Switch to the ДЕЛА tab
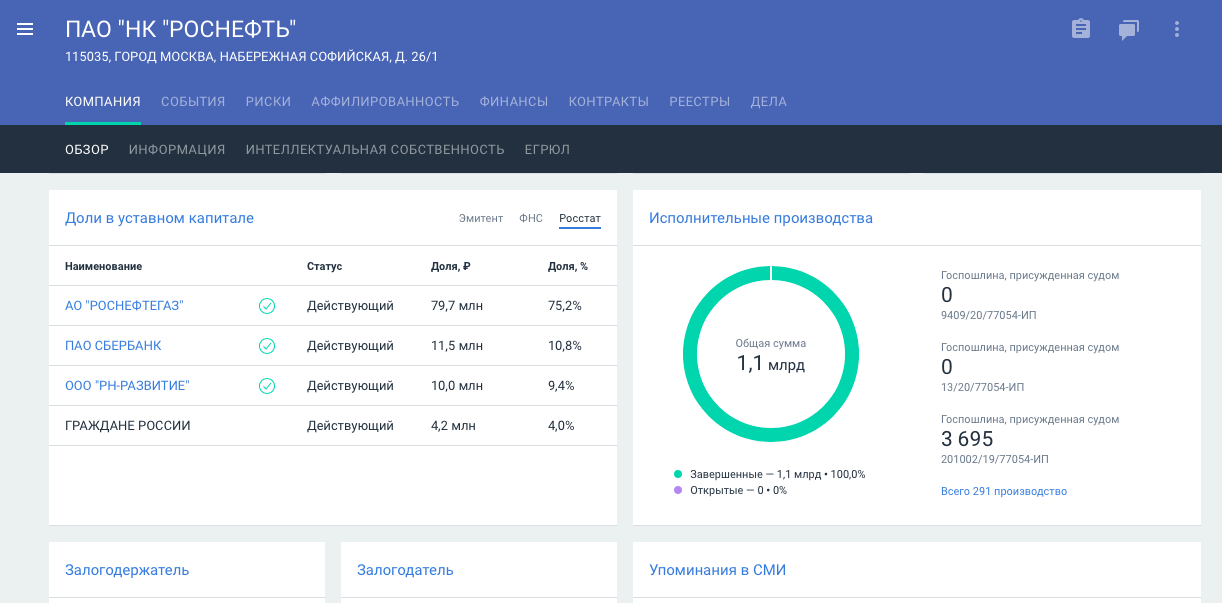Viewport: 1222px width, 603px height. [769, 101]
